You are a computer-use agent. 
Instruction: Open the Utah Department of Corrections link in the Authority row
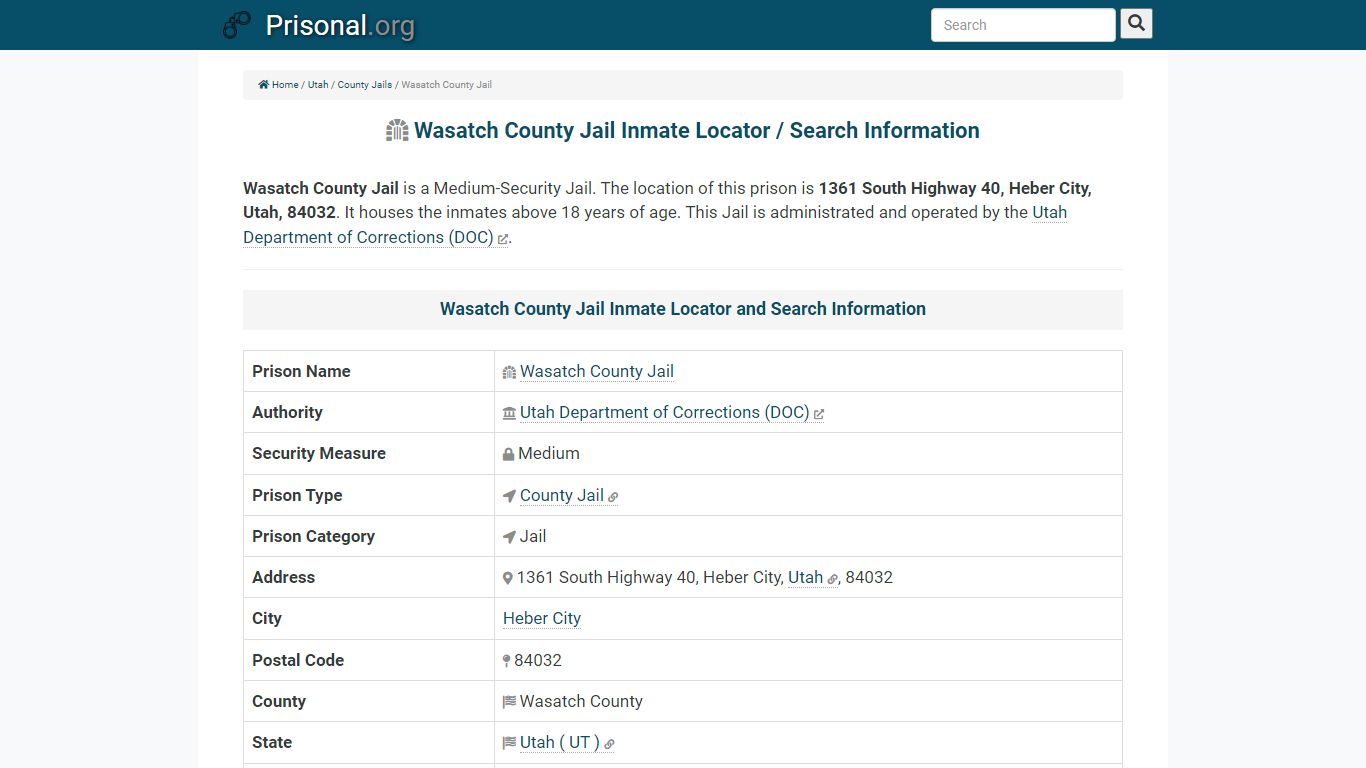coord(664,412)
